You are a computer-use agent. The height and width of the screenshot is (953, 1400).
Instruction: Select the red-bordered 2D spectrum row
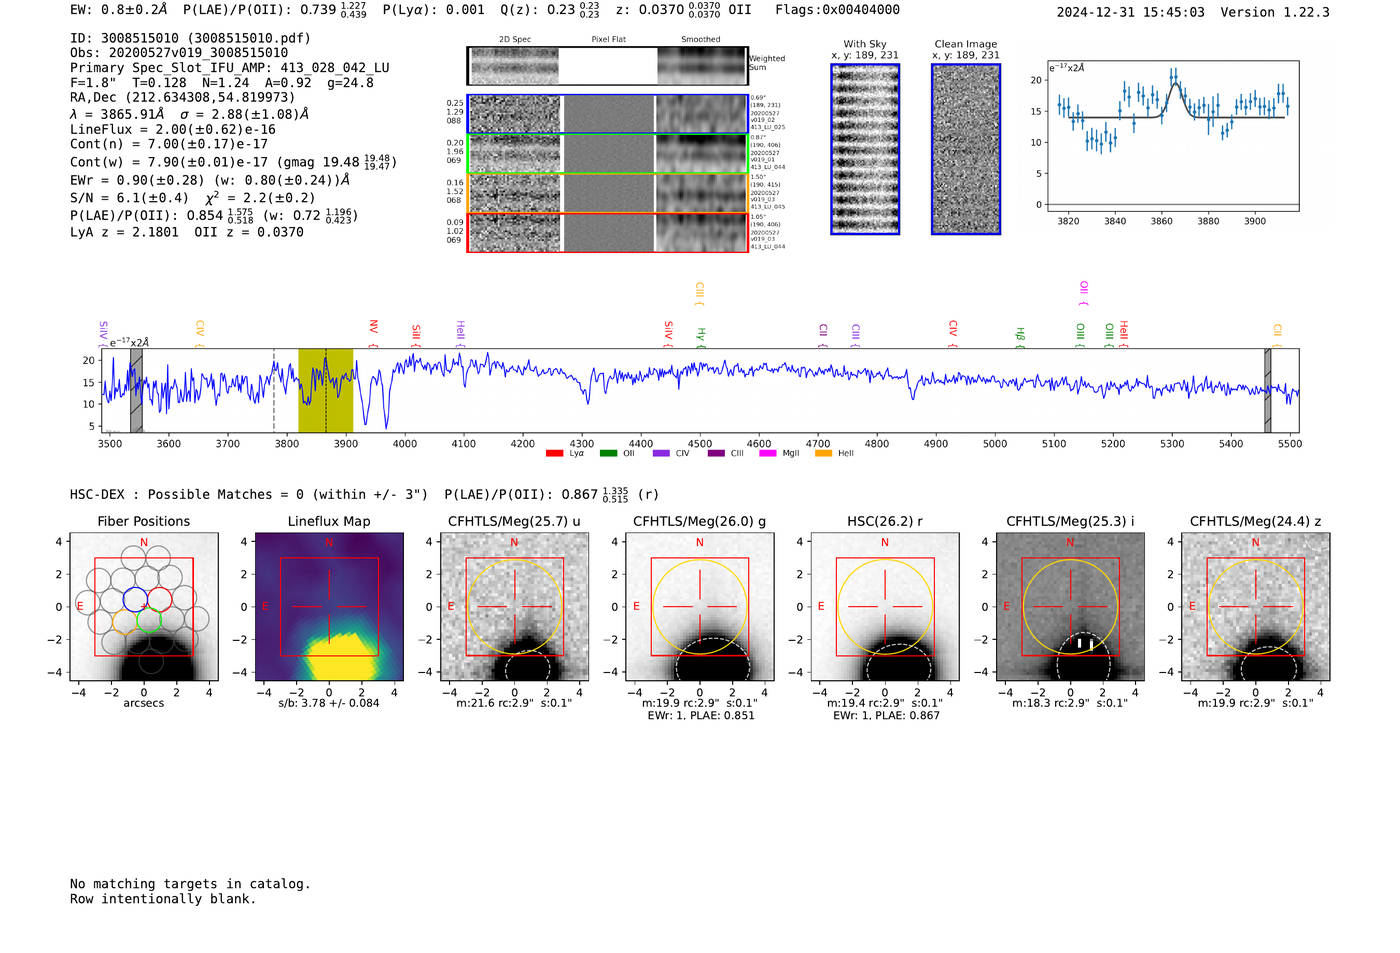tap(608, 232)
